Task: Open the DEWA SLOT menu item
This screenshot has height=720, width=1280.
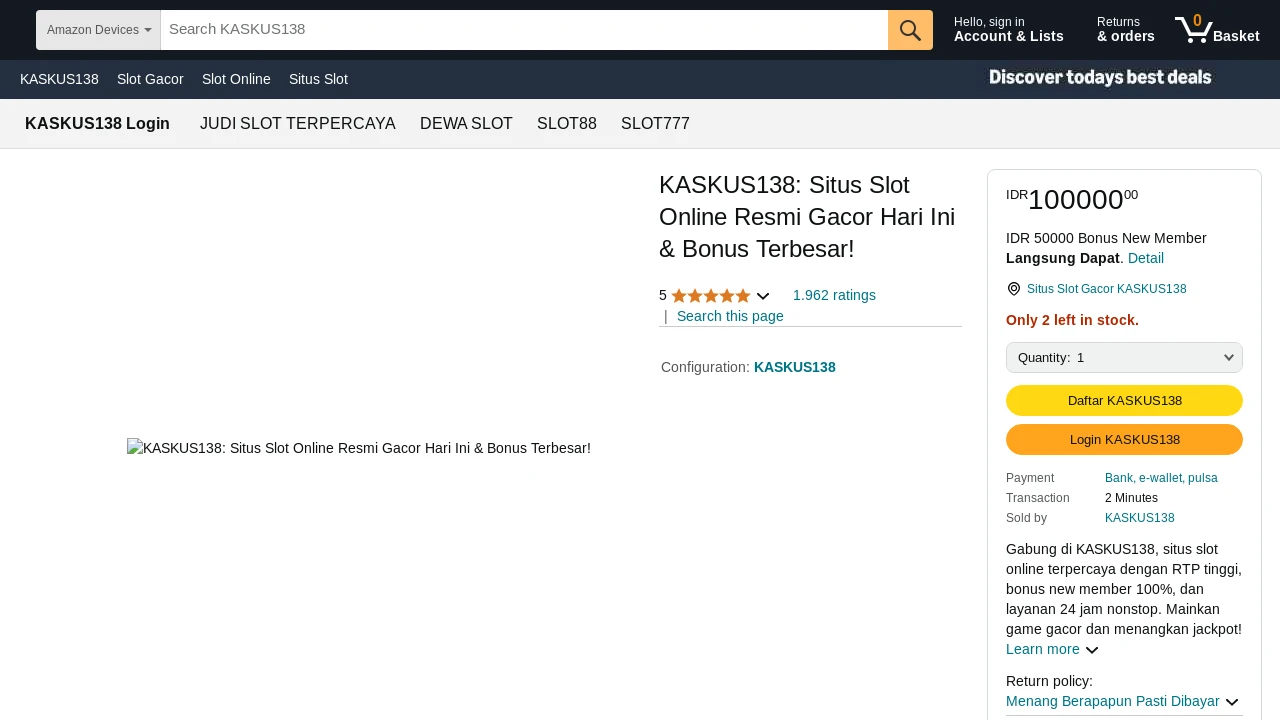Action: pos(466,124)
